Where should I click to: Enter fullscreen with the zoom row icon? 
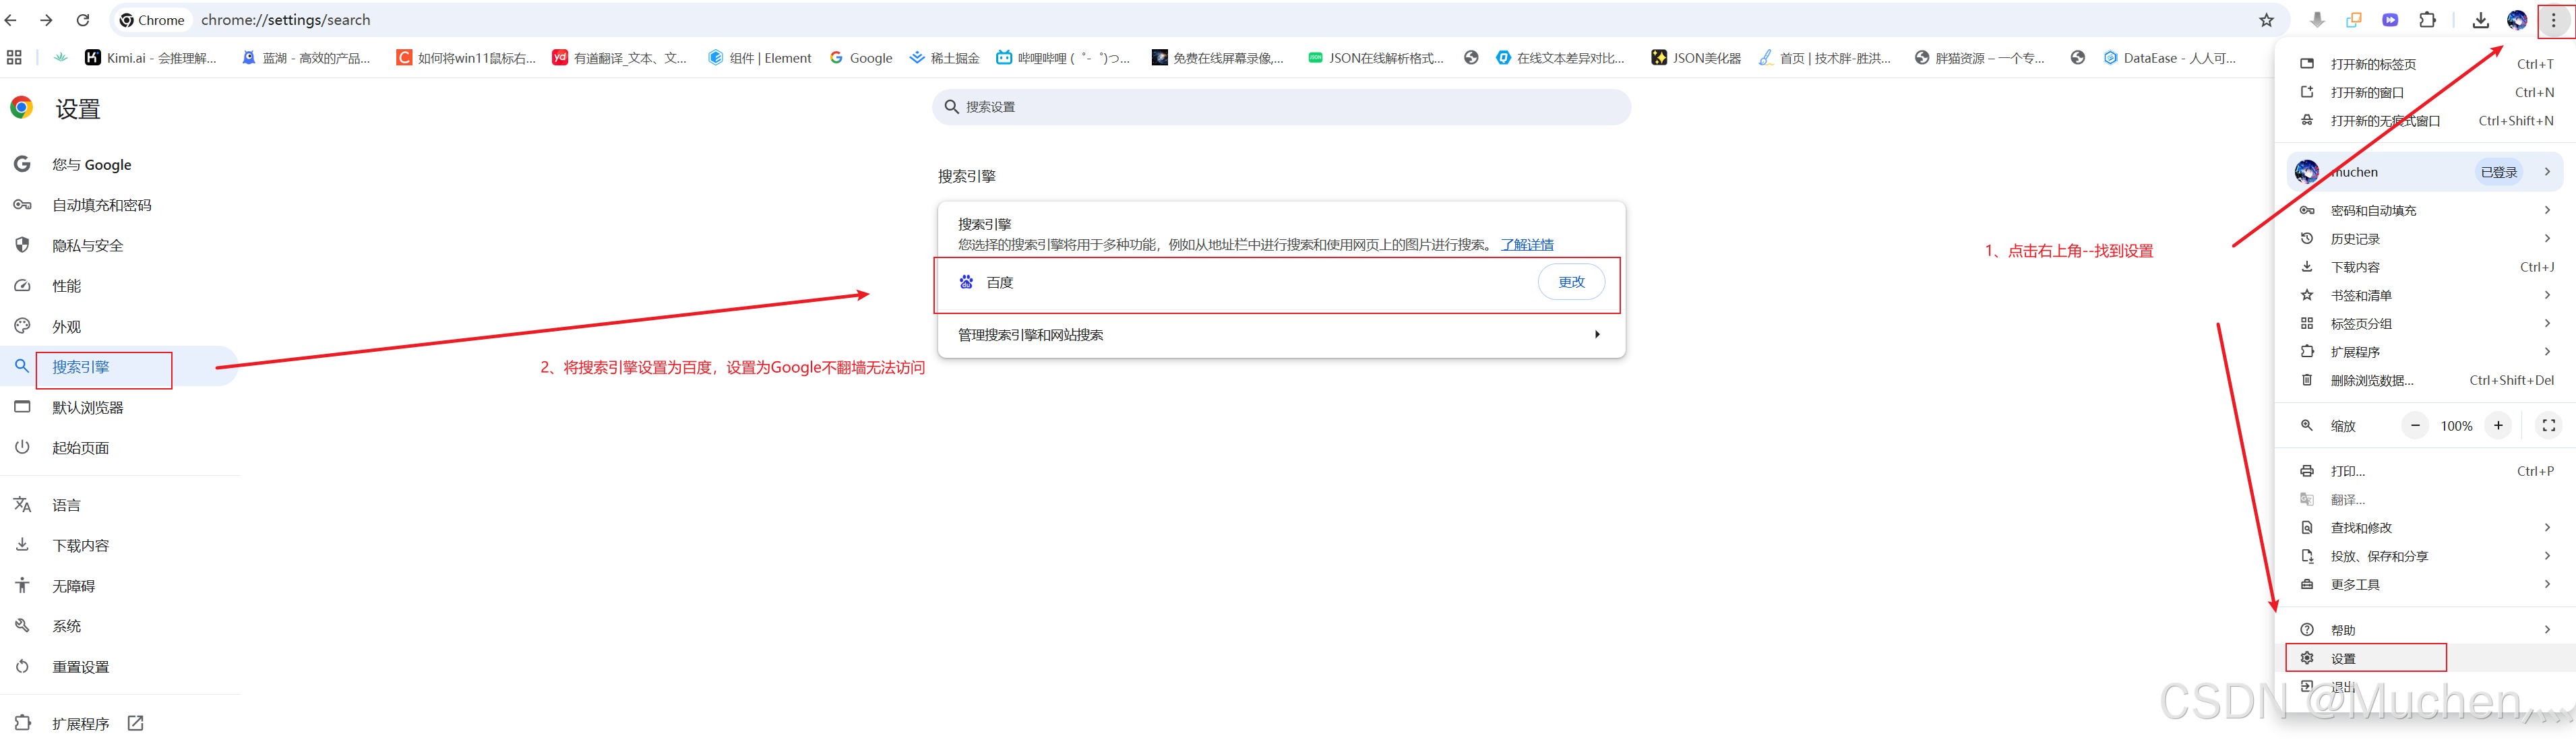(x=2548, y=425)
